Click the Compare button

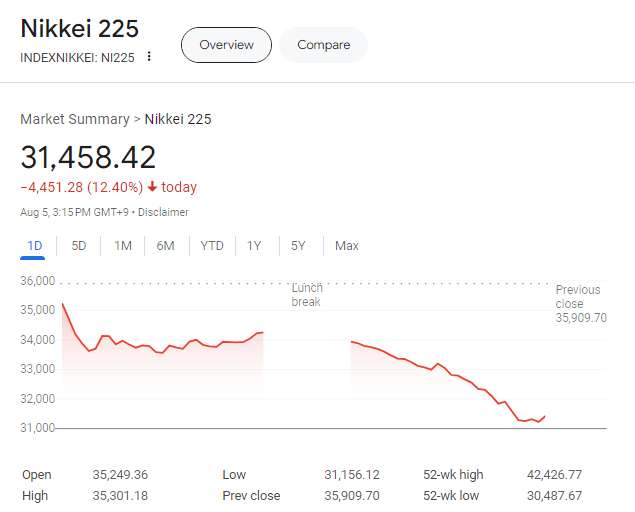323,45
